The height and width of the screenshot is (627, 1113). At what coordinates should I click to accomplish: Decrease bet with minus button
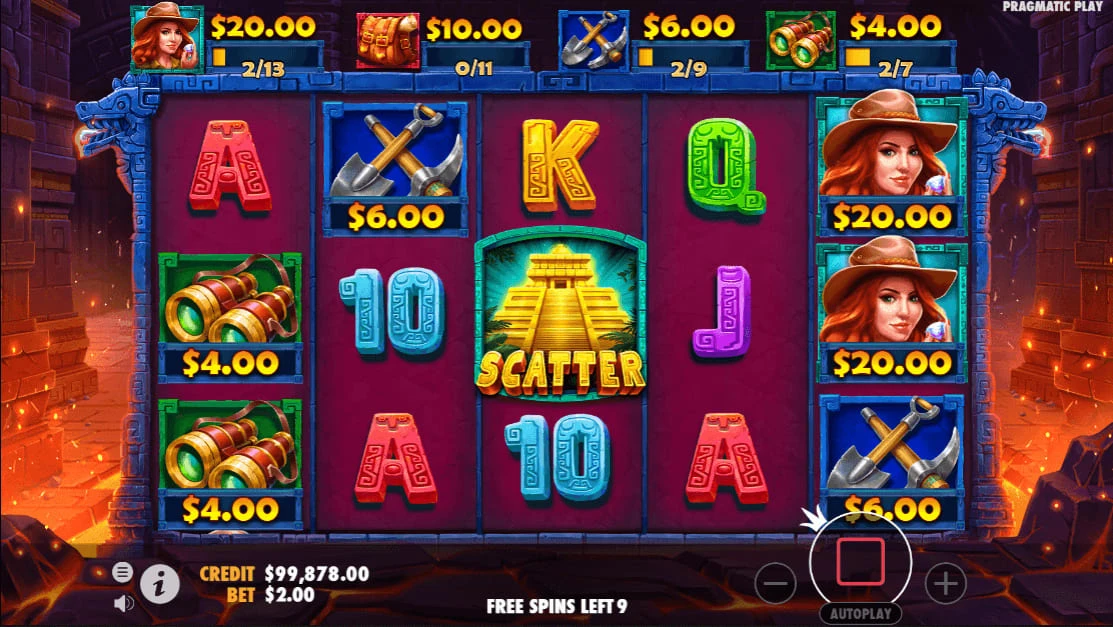coord(774,584)
